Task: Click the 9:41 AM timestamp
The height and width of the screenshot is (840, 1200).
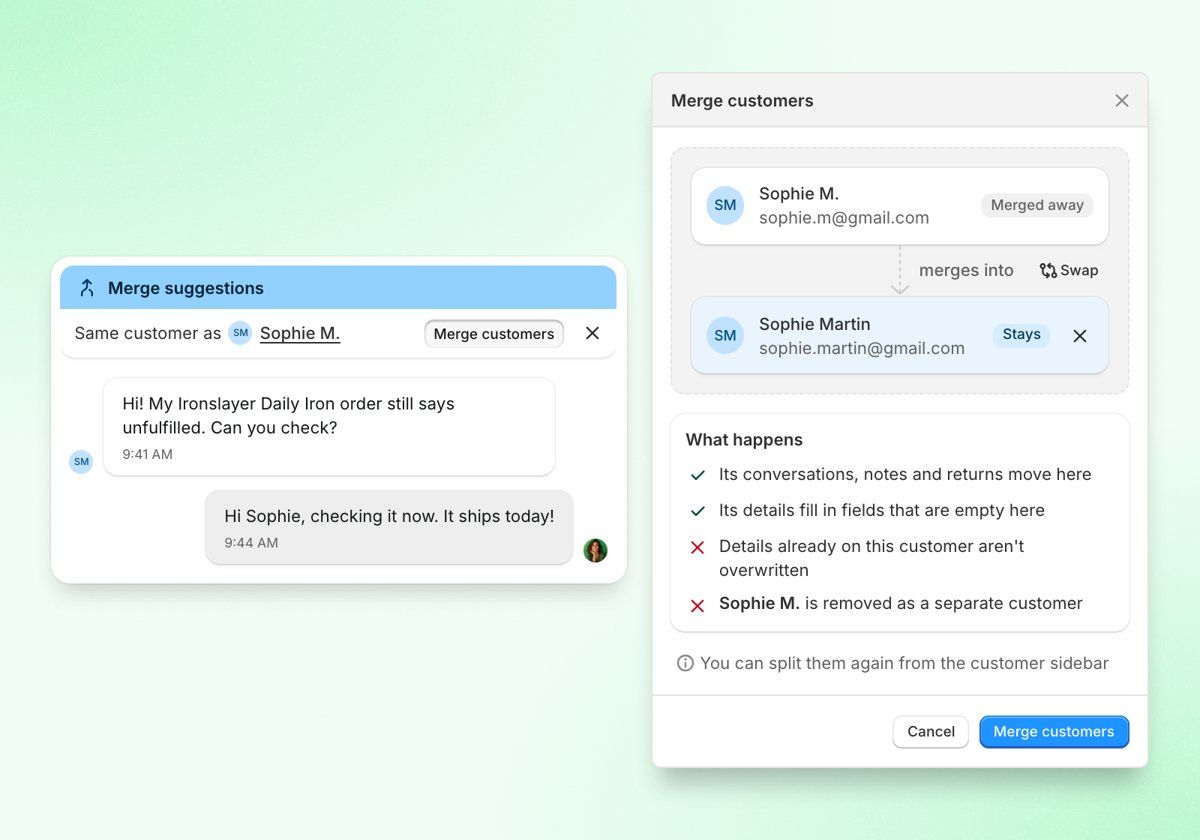Action: click(148, 454)
